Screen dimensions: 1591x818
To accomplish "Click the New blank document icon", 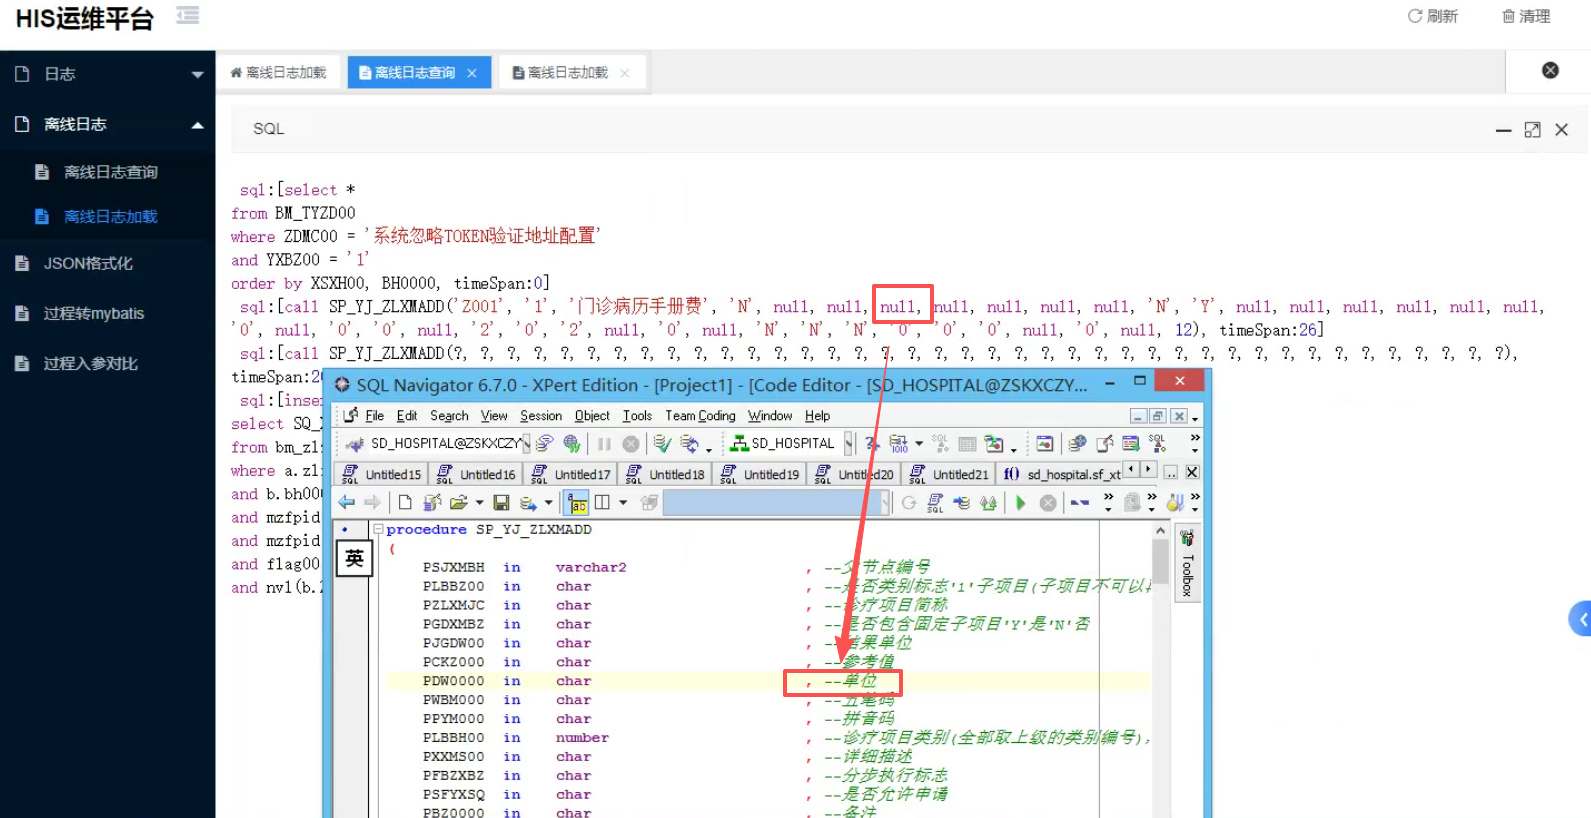I will point(405,503).
